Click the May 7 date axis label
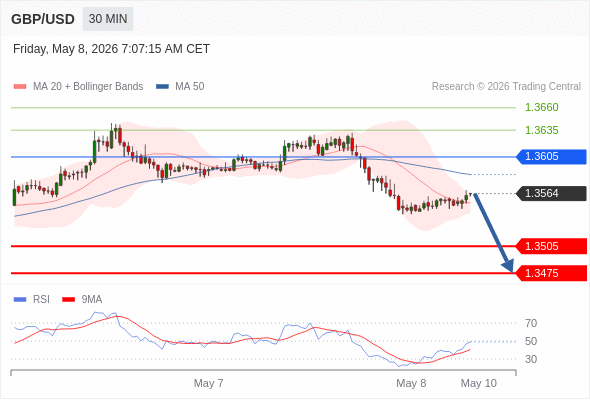This screenshot has height=400, width=590. click(208, 383)
